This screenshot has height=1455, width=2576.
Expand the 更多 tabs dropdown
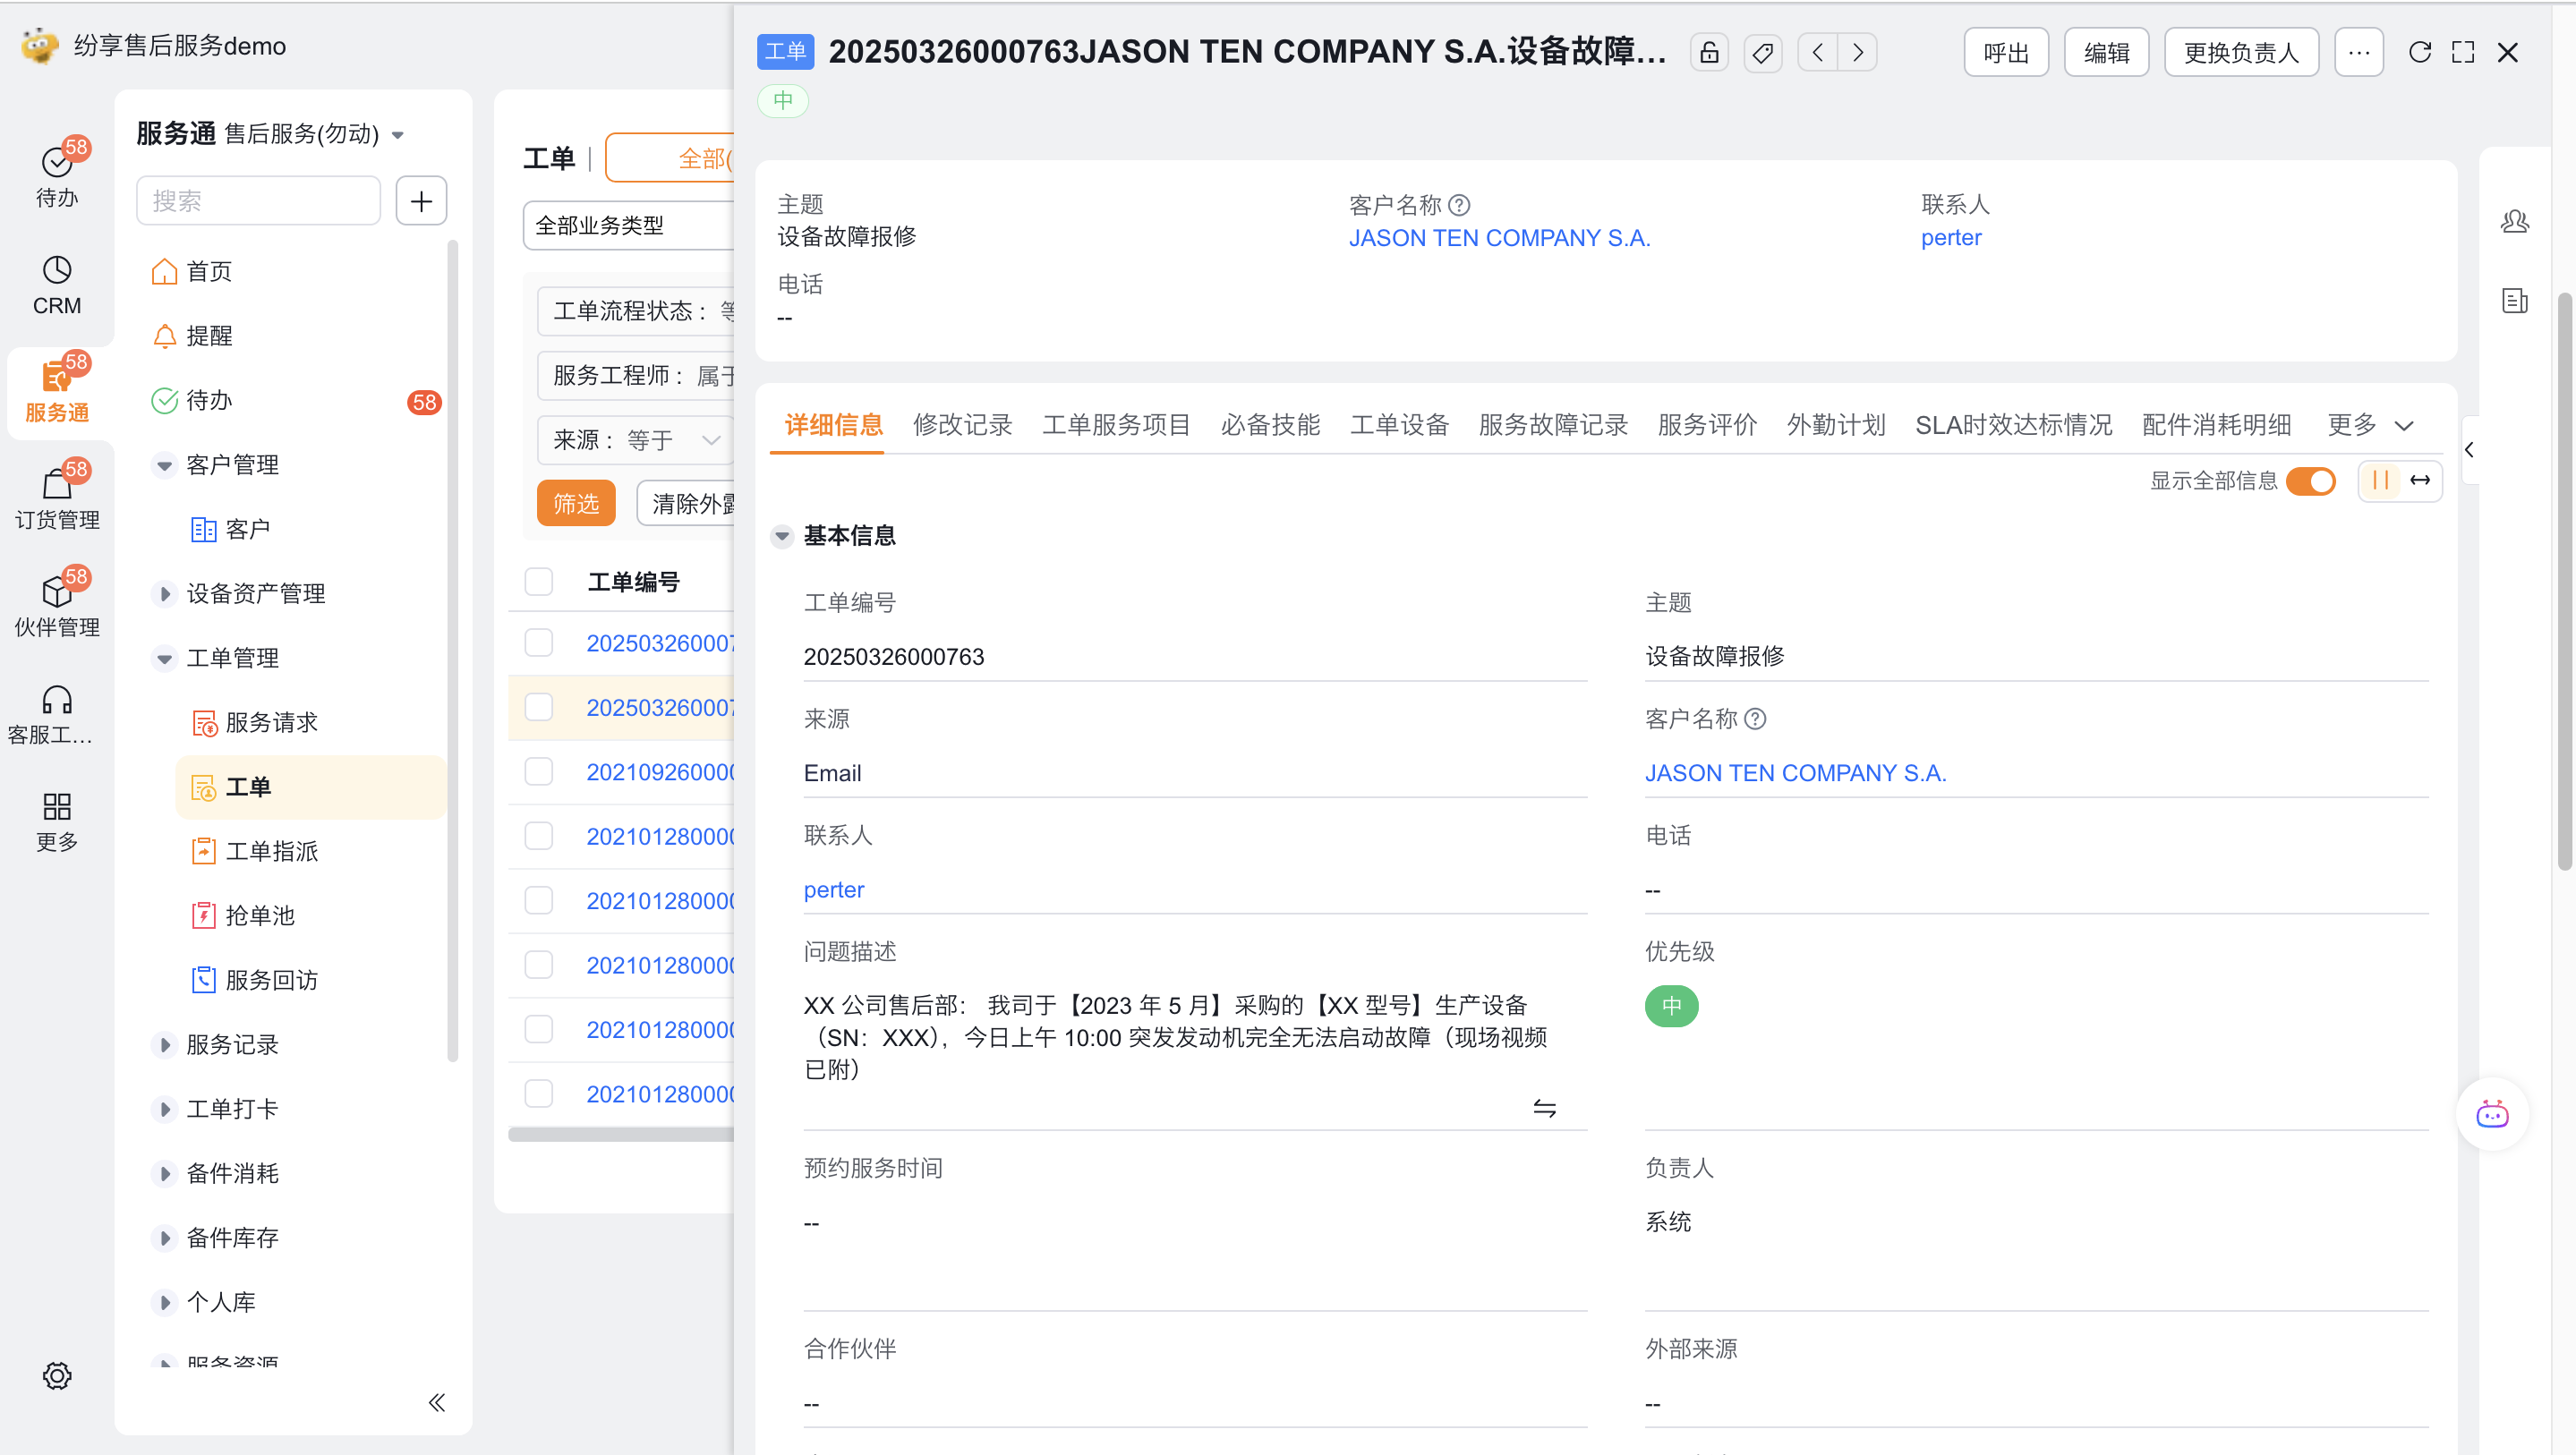point(2370,425)
